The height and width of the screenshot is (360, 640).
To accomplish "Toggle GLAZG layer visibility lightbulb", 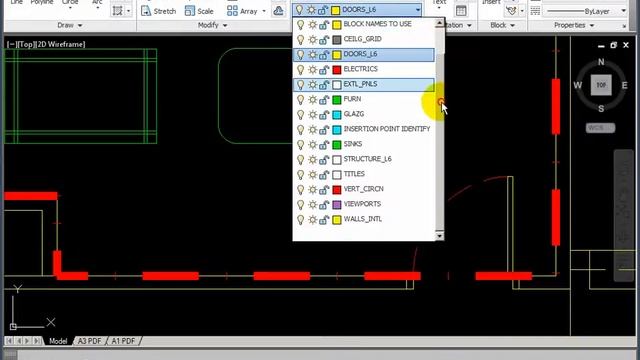I will pyautogui.click(x=300, y=114).
